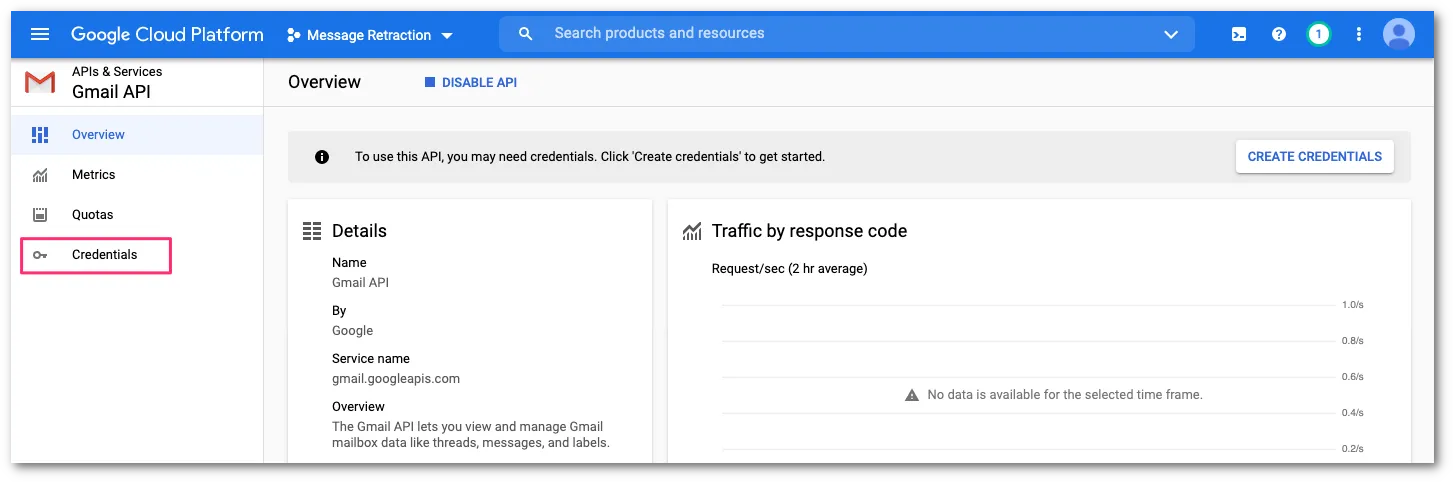Click the Disable API button

coord(471,83)
